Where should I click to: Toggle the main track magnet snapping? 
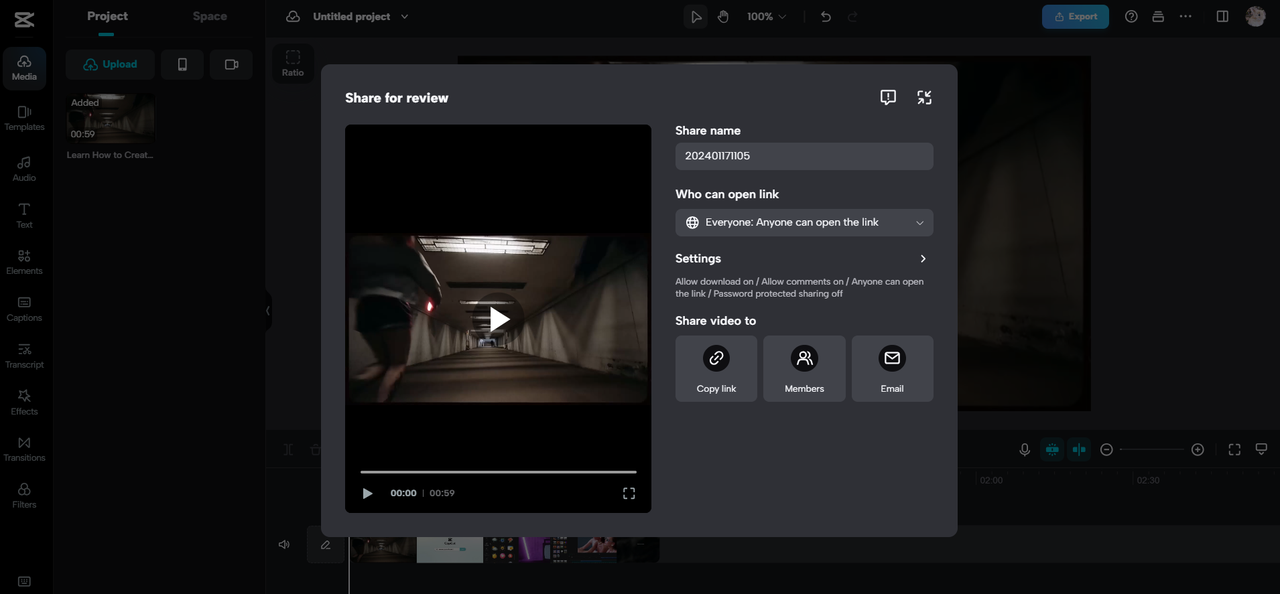click(1052, 450)
